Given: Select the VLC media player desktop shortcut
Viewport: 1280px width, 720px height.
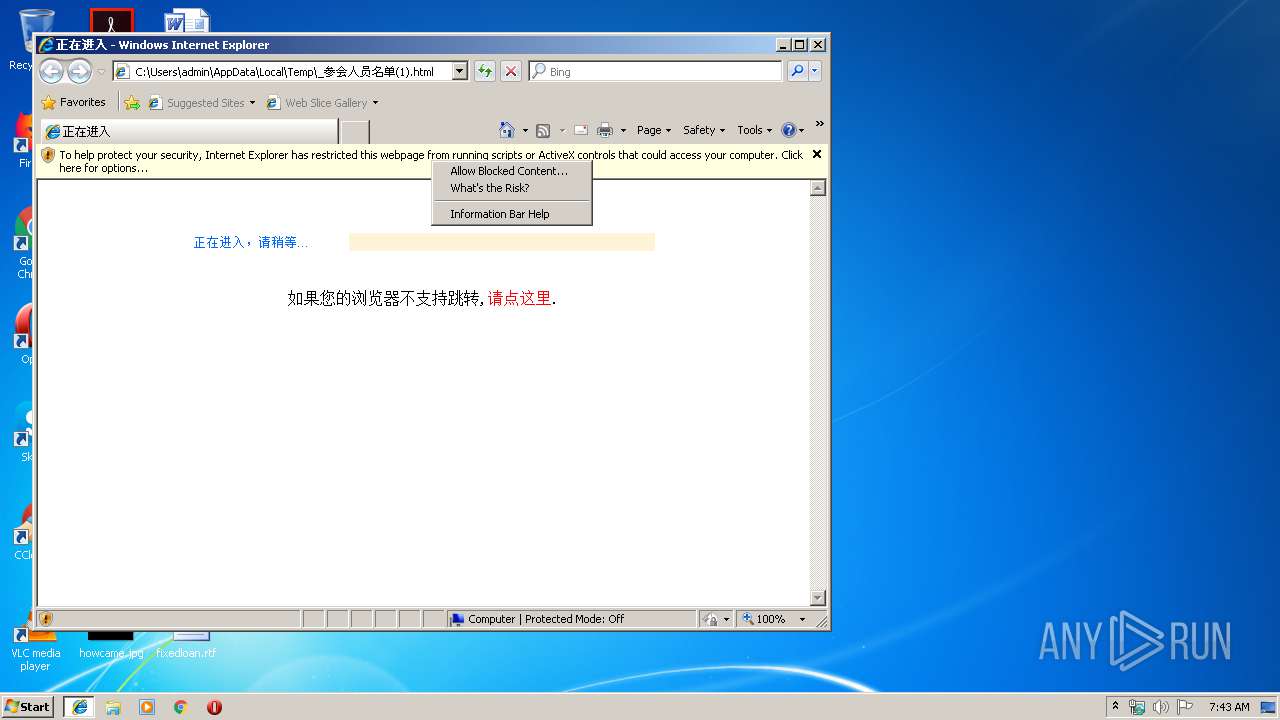Looking at the screenshot, I should point(35,648).
